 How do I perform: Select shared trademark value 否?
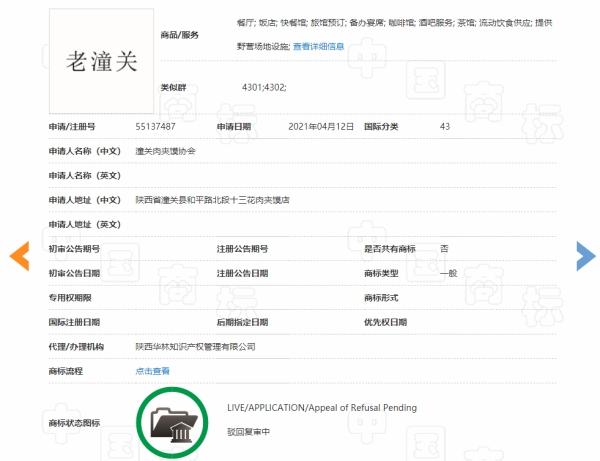pyautogui.click(x=444, y=249)
